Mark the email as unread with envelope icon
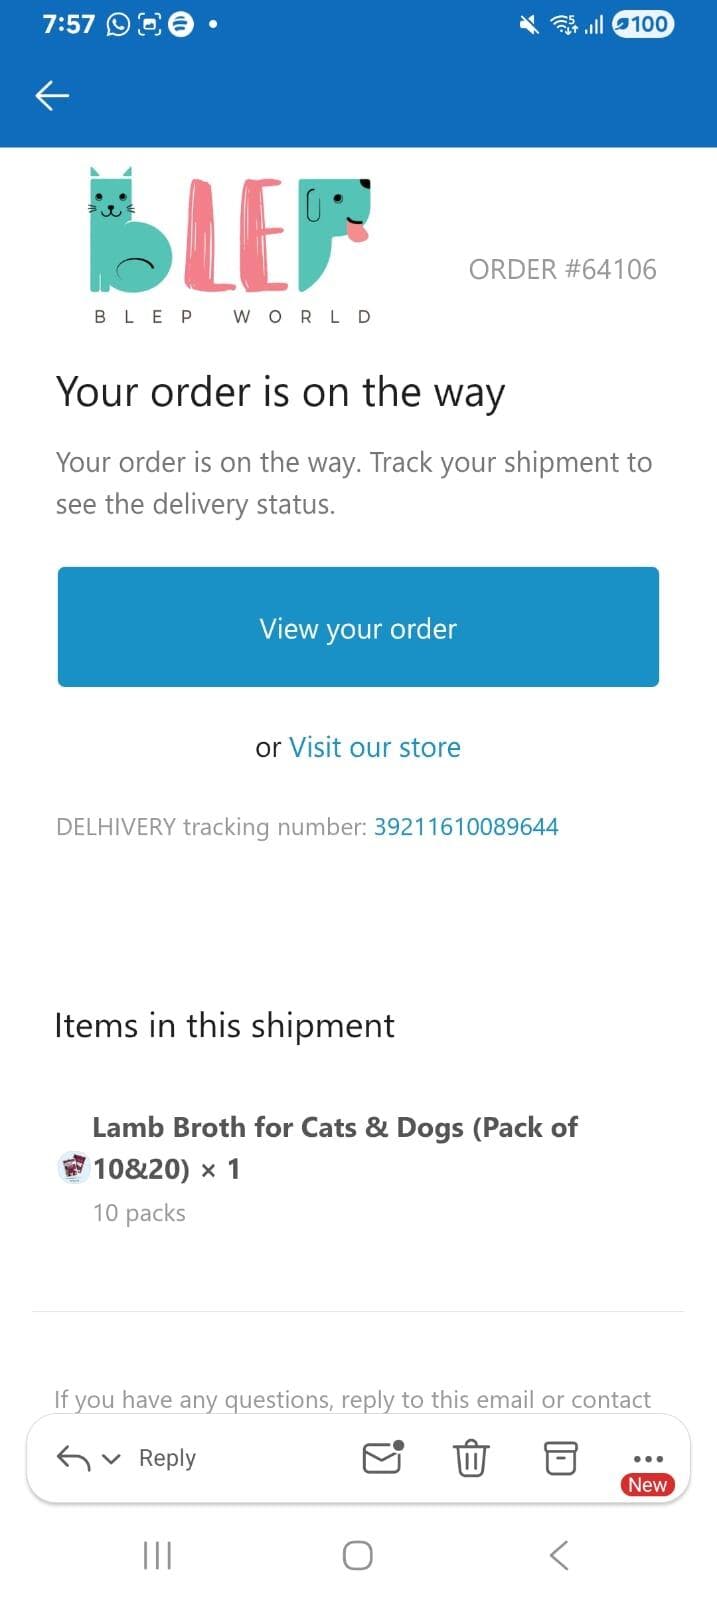This screenshot has height=1600, width=717. (x=382, y=1458)
